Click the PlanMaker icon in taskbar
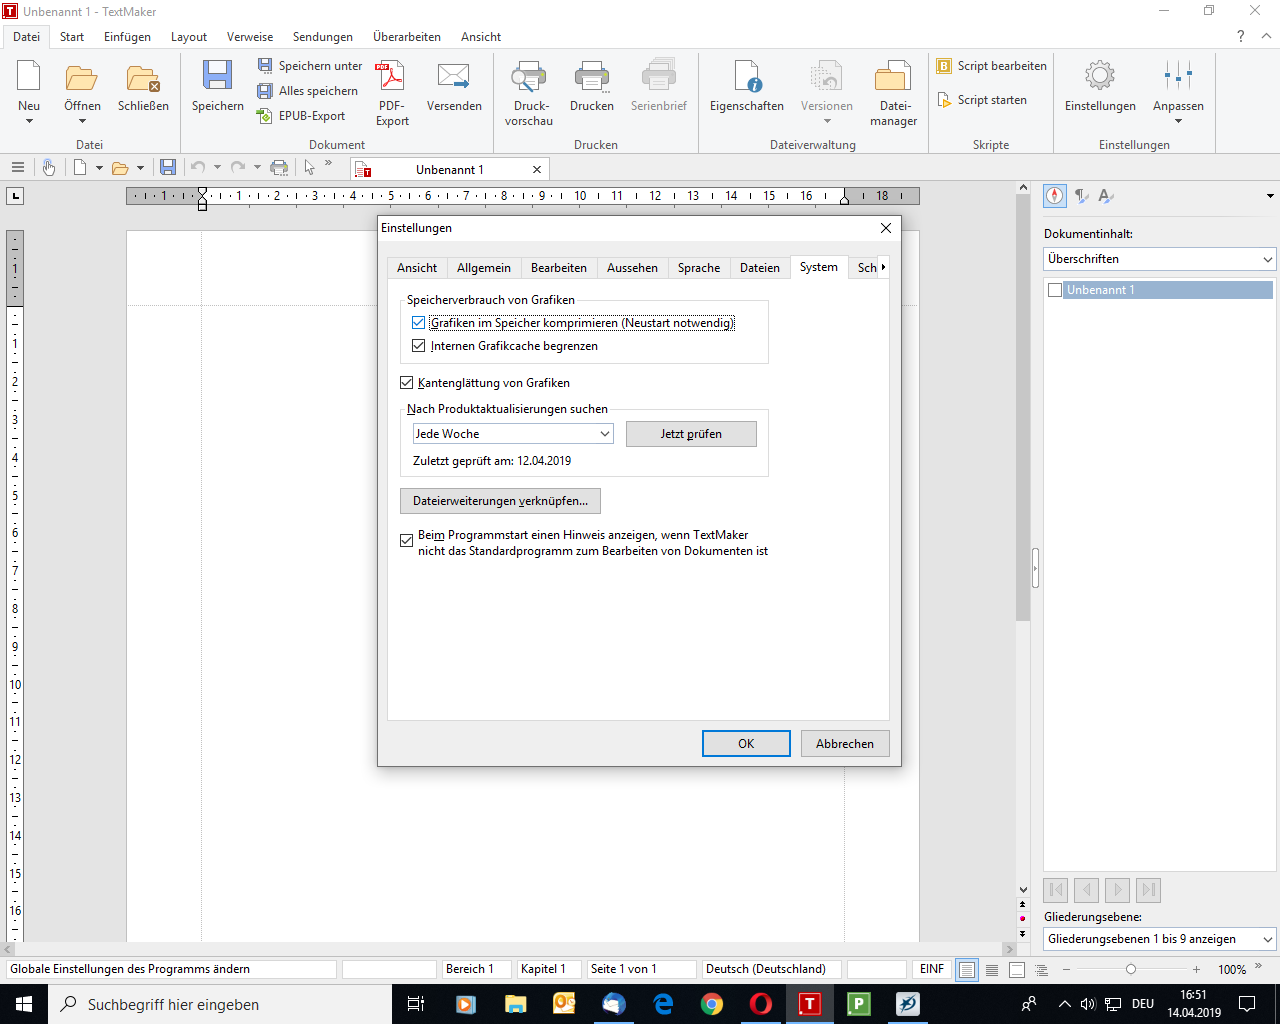 [x=858, y=1004]
